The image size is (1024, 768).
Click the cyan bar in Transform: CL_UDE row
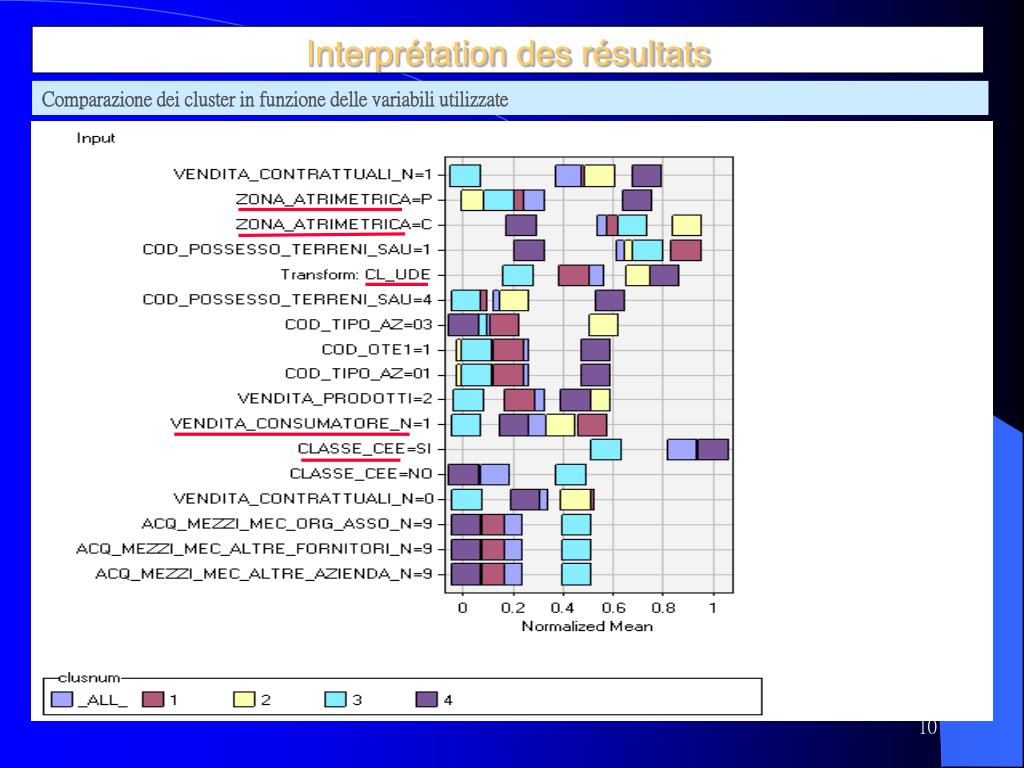coord(517,275)
